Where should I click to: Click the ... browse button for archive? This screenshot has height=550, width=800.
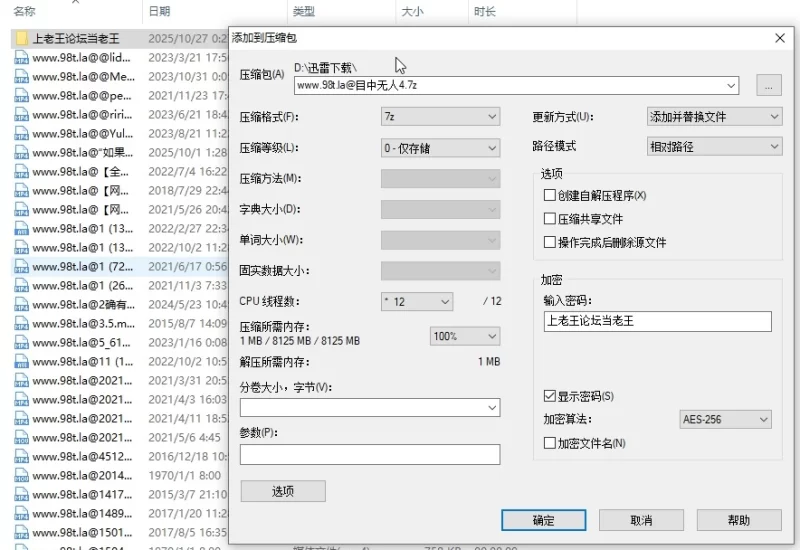click(769, 85)
